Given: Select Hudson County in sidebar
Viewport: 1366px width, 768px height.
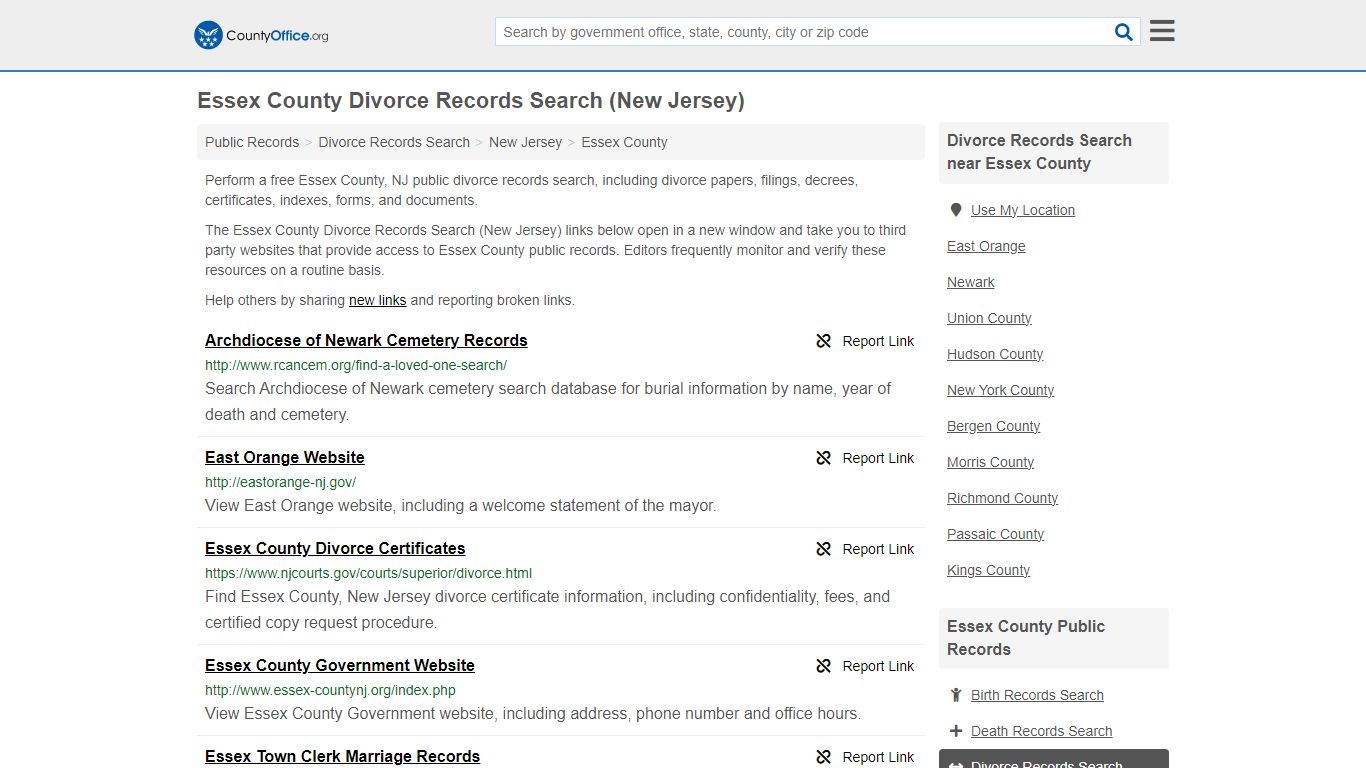Looking at the screenshot, I should pyautogui.click(x=995, y=354).
